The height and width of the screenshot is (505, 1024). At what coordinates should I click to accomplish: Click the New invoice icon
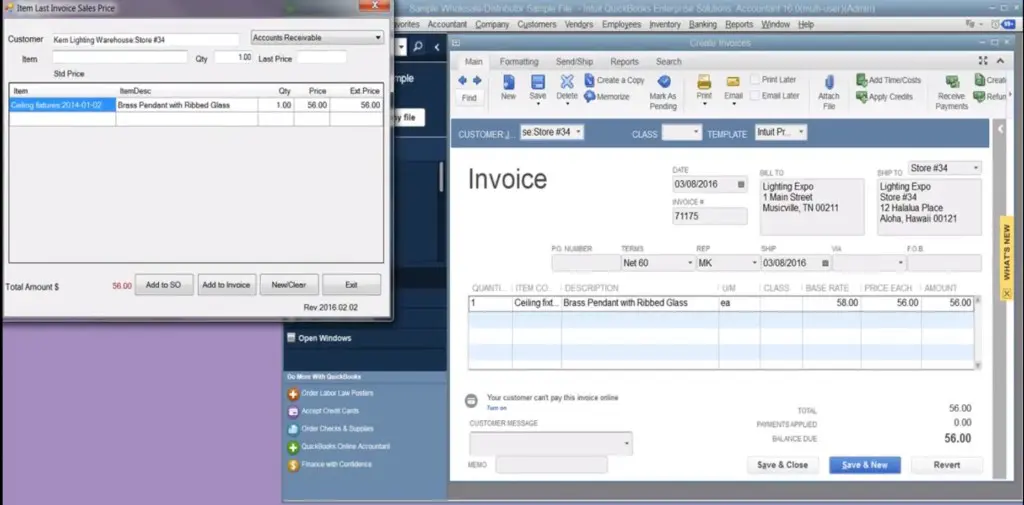pyautogui.click(x=508, y=84)
